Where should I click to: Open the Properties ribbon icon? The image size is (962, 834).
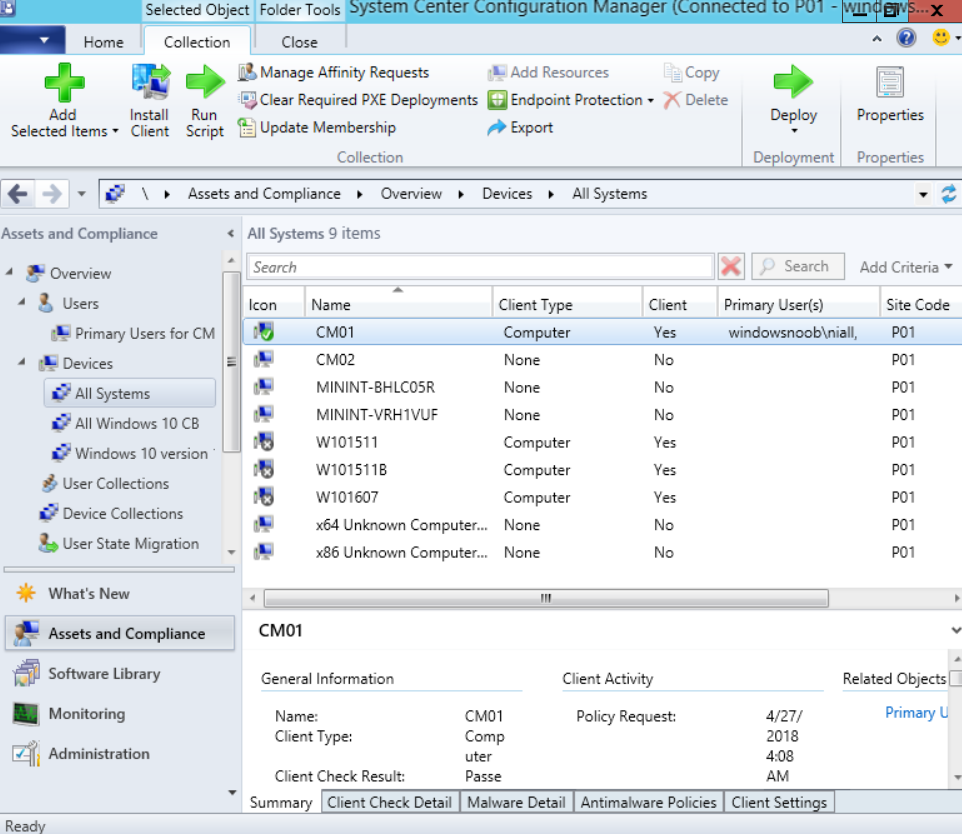point(890,82)
